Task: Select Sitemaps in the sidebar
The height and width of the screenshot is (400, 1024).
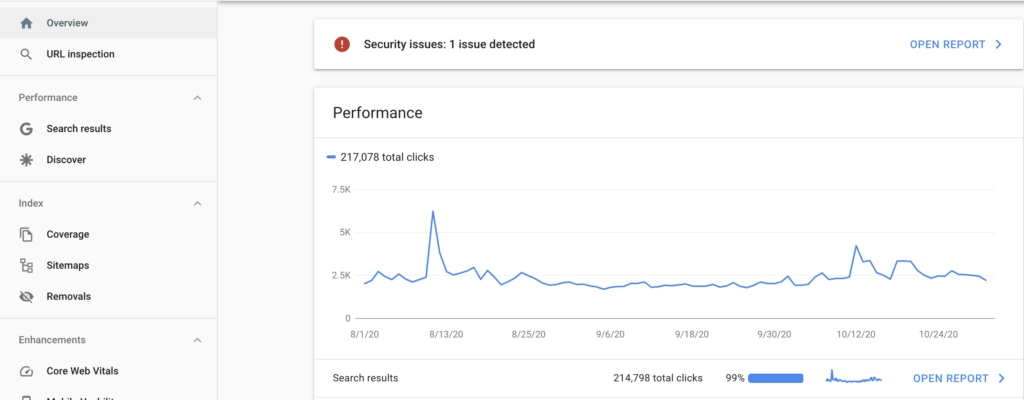Action: [x=68, y=266]
